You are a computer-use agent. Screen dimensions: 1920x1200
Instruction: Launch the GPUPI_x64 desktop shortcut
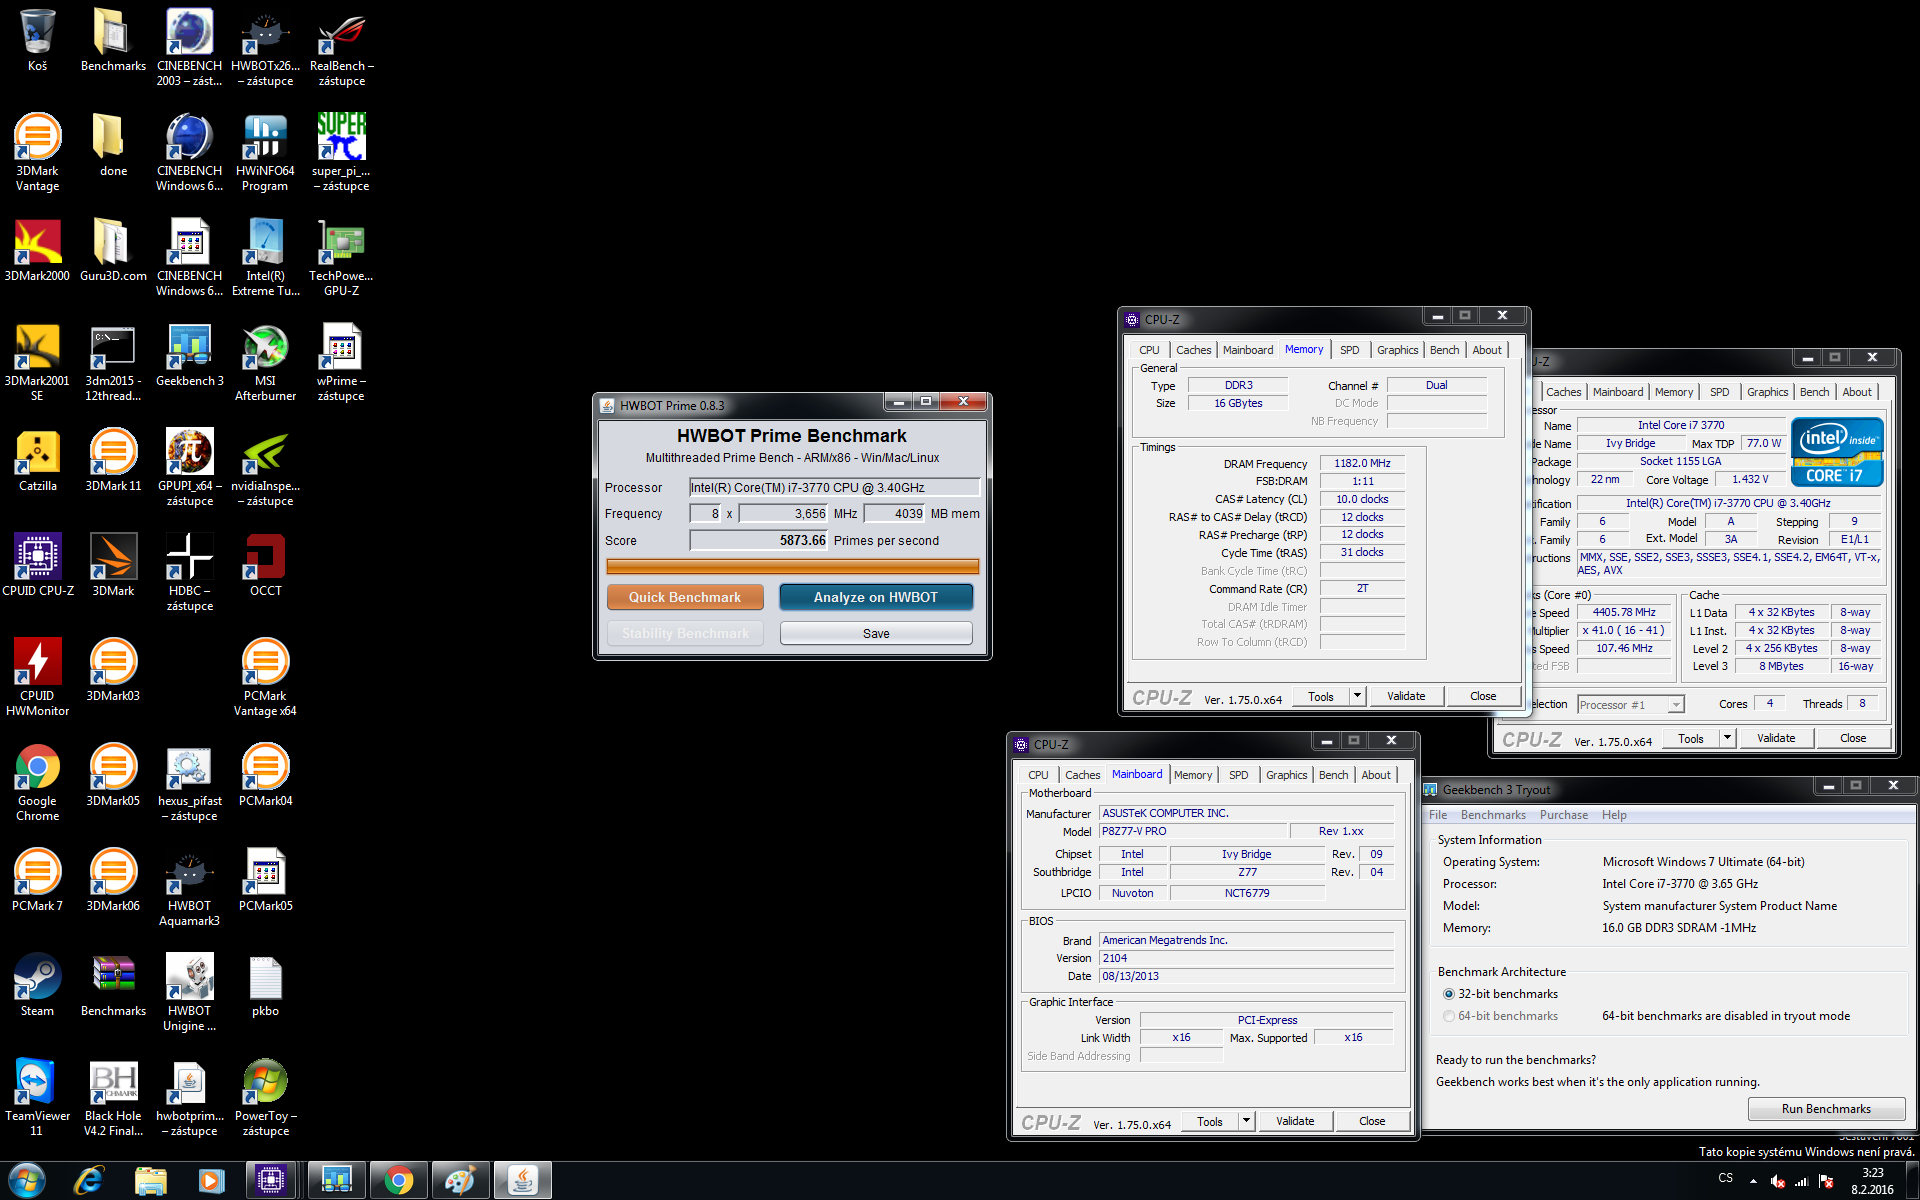pyautogui.click(x=189, y=467)
